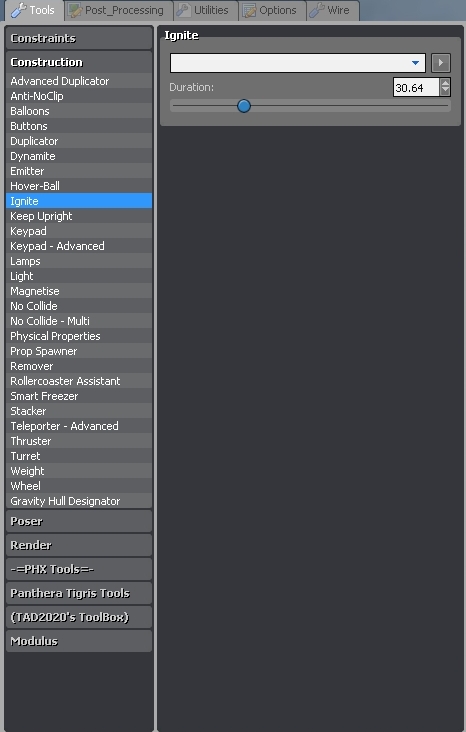The width and height of the screenshot is (466, 732).
Task: Click the Utilities tab wrench icon
Action: (183, 10)
